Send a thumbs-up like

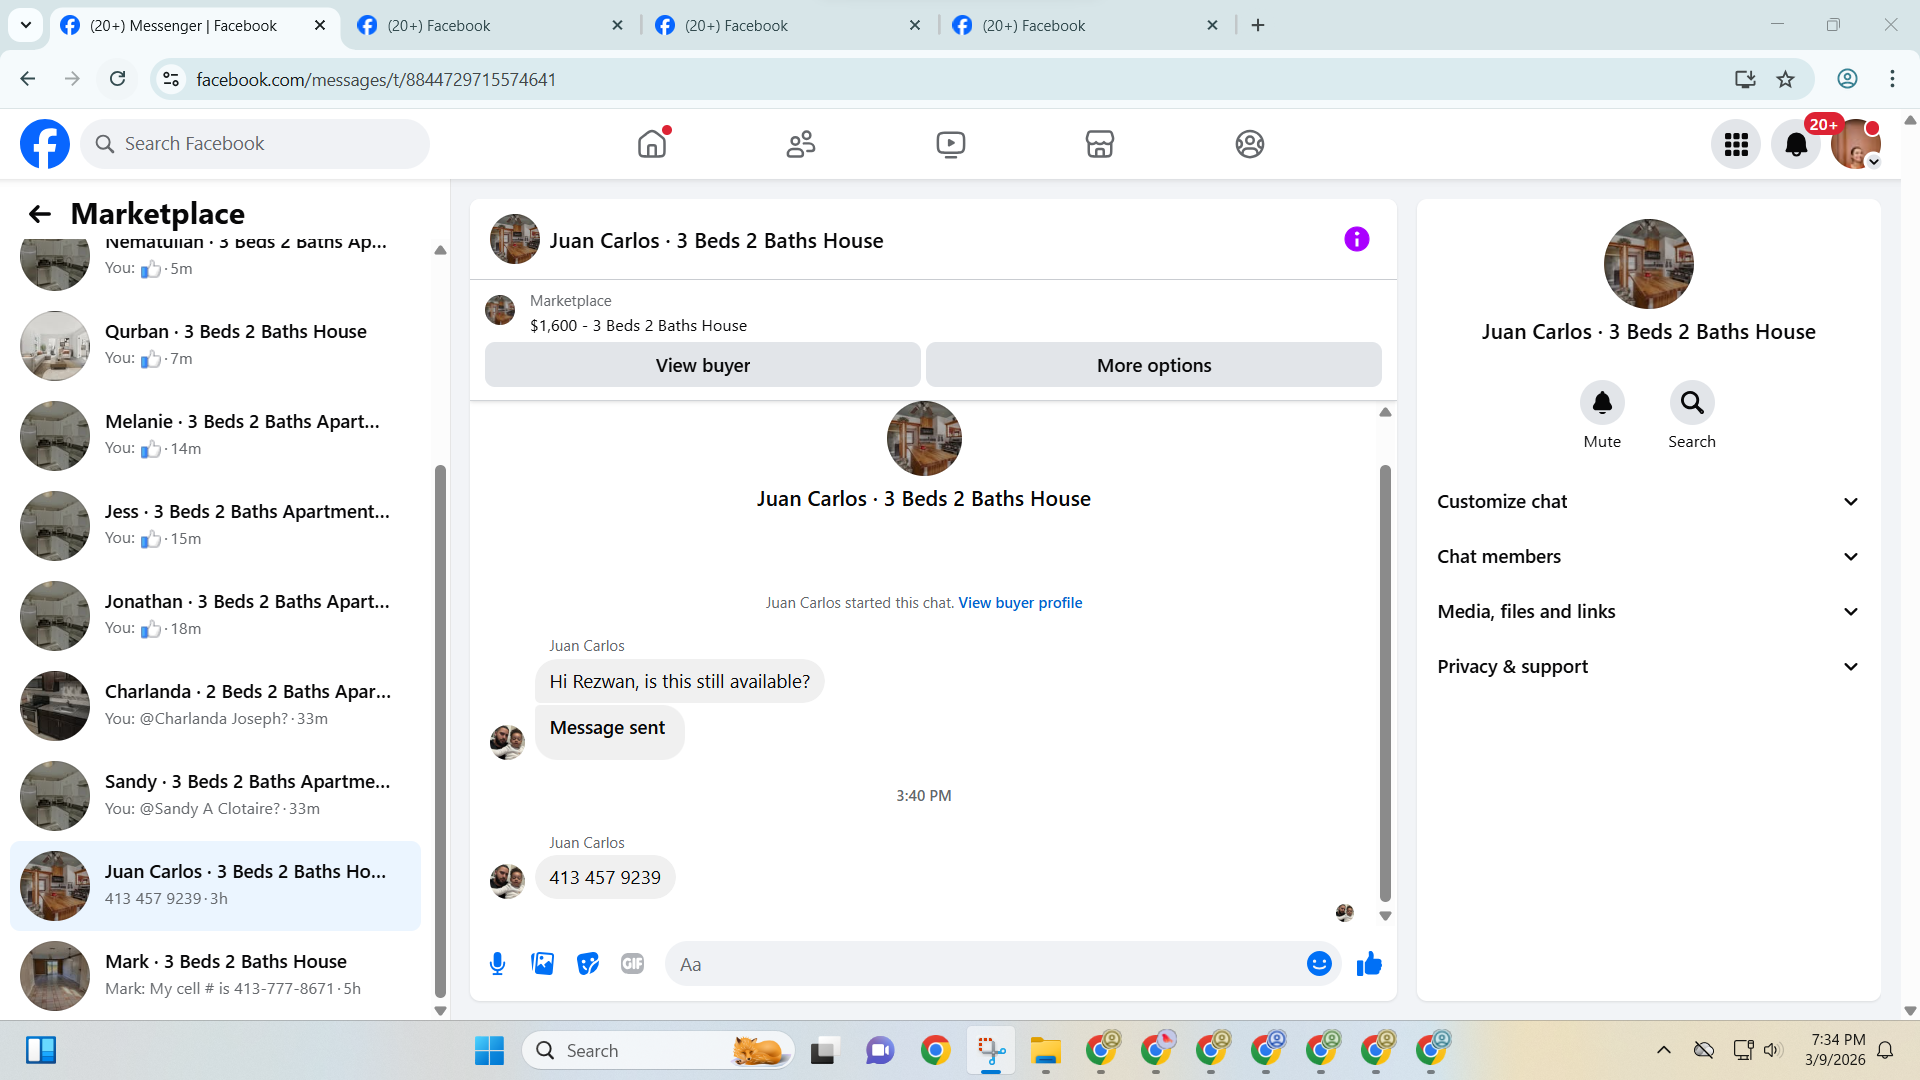[x=1369, y=964]
